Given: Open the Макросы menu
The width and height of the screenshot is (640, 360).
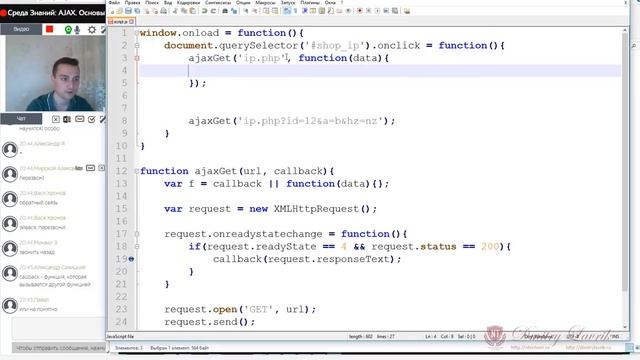Looking at the screenshot, I should tap(265, 2).
